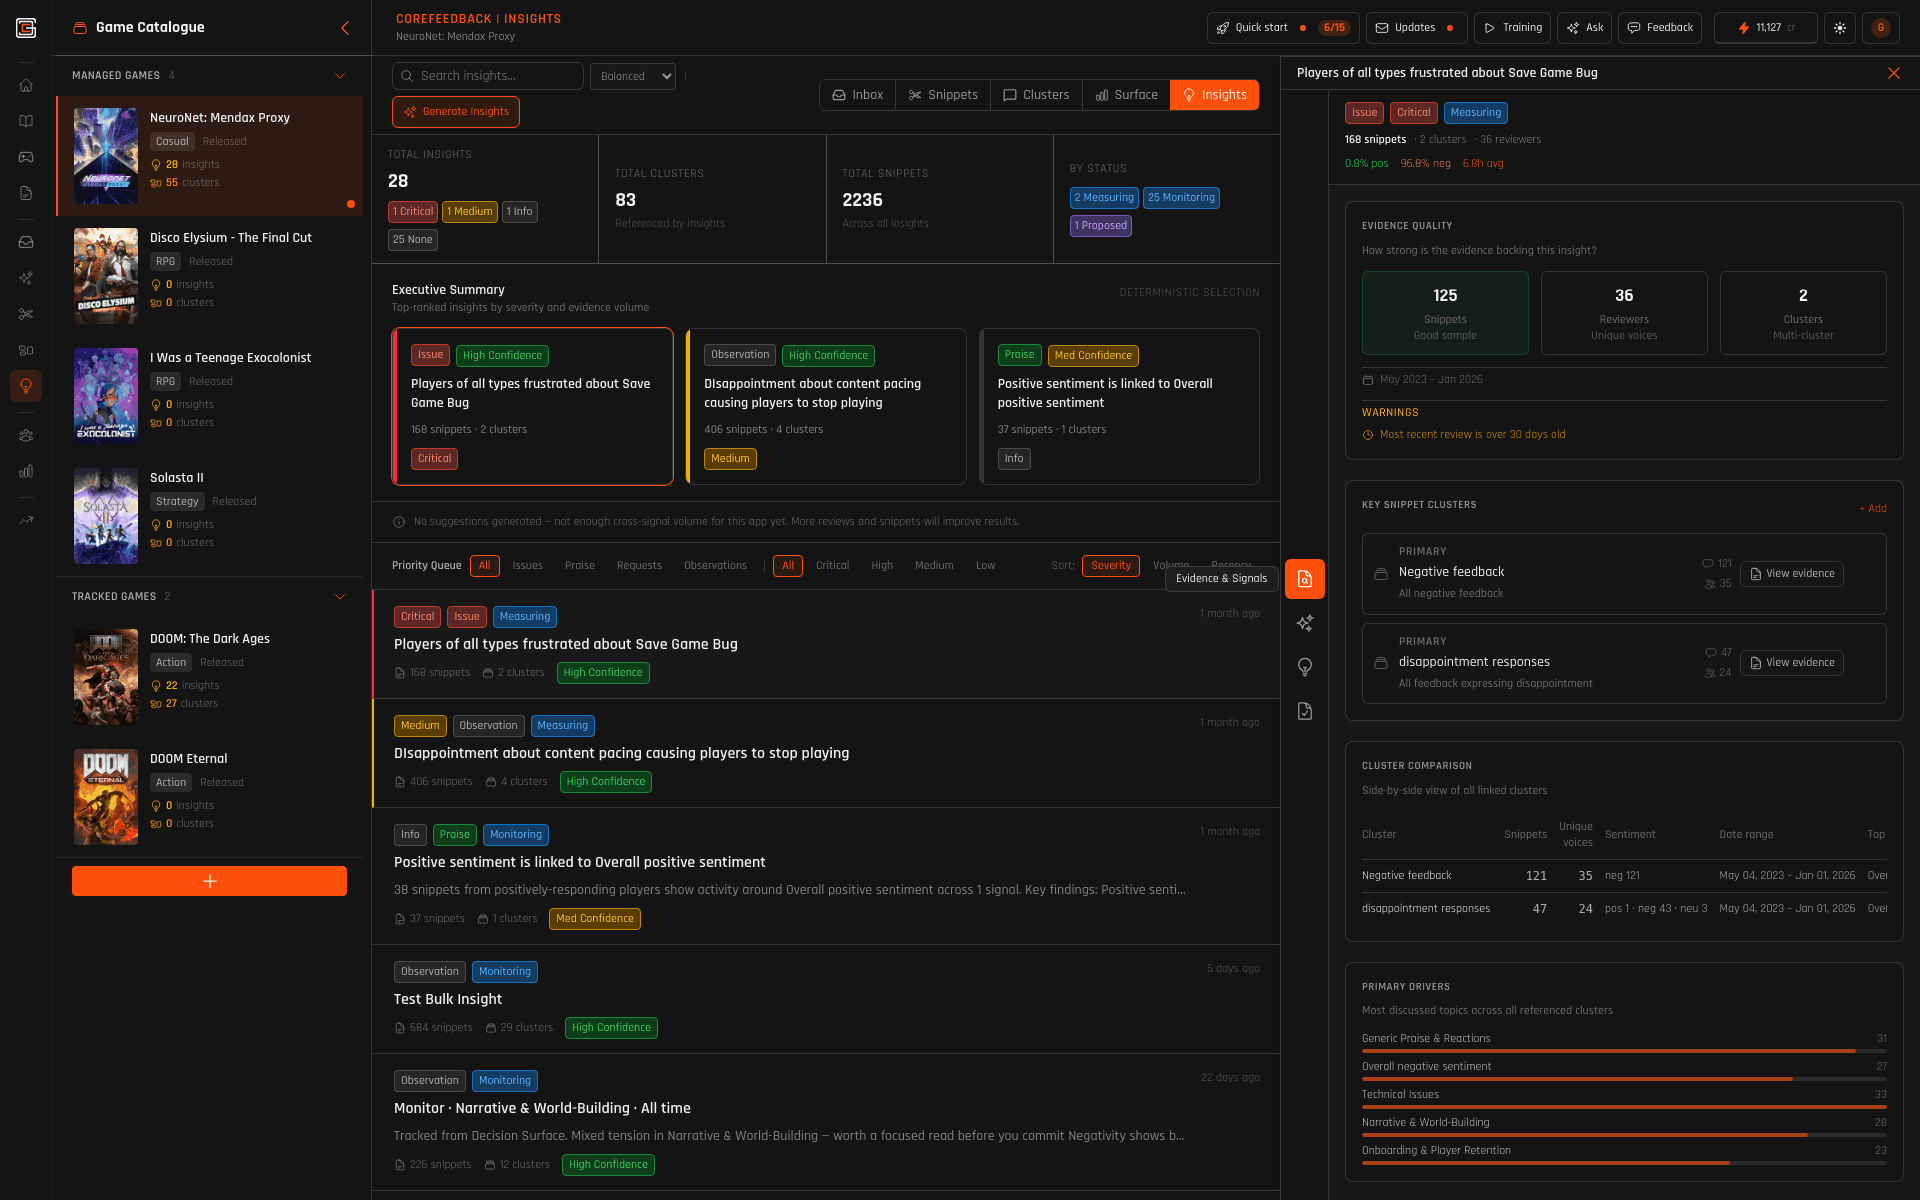Click the Technical Issues driver bar
The width and height of the screenshot is (1920, 1200).
click(1623, 1107)
